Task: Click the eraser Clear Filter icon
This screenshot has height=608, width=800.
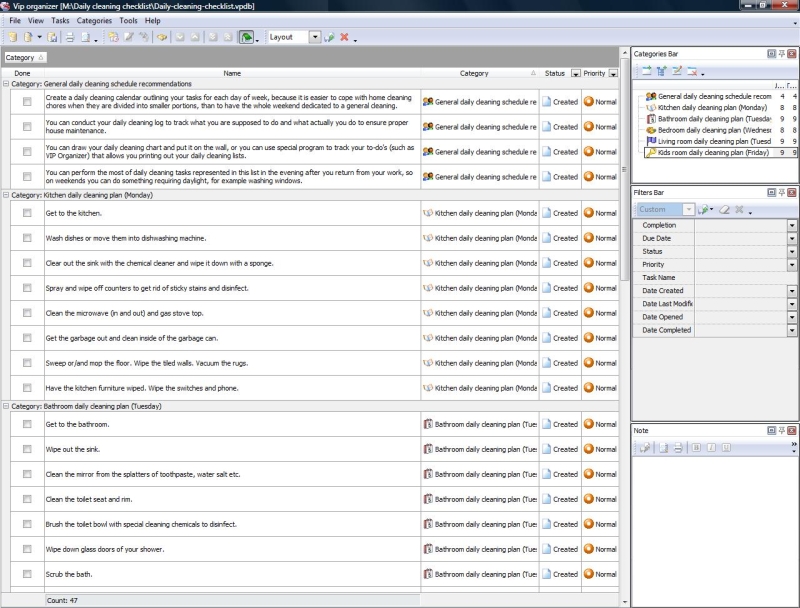Action: pyautogui.click(x=724, y=210)
